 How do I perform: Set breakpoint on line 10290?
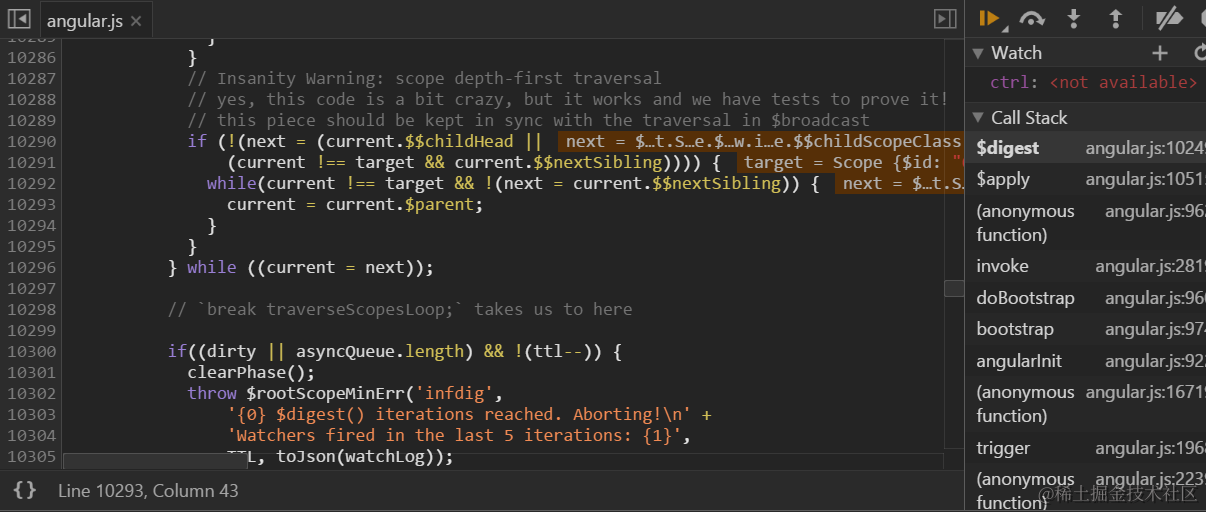tap(30, 141)
